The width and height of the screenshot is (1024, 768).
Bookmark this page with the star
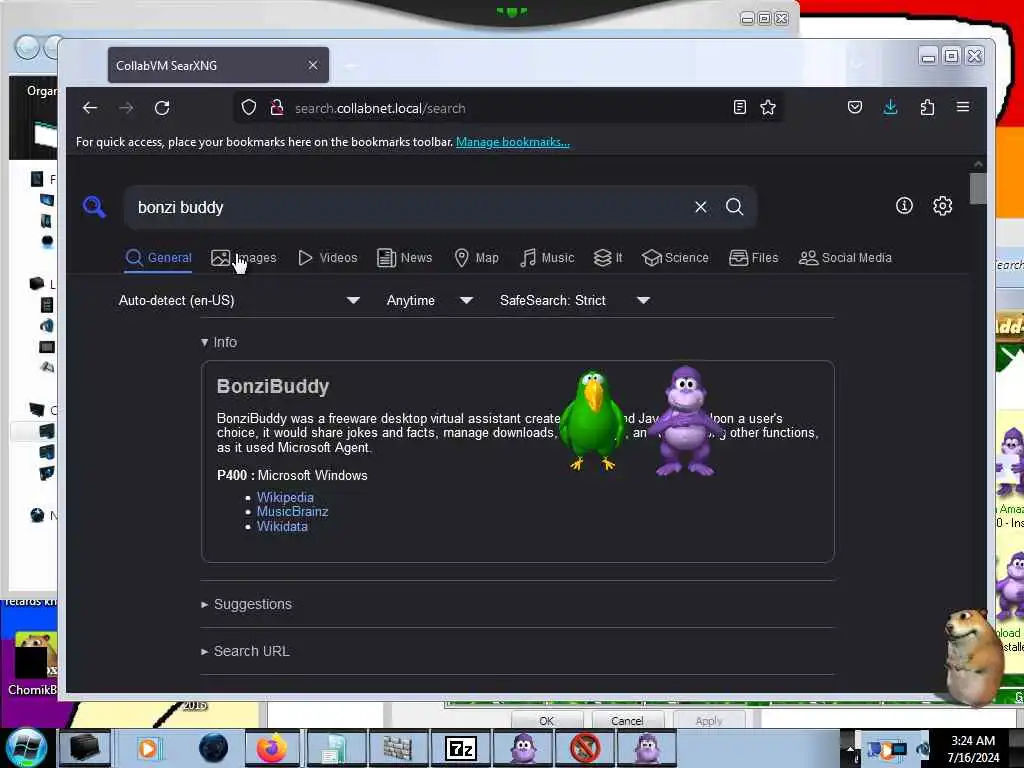768,107
